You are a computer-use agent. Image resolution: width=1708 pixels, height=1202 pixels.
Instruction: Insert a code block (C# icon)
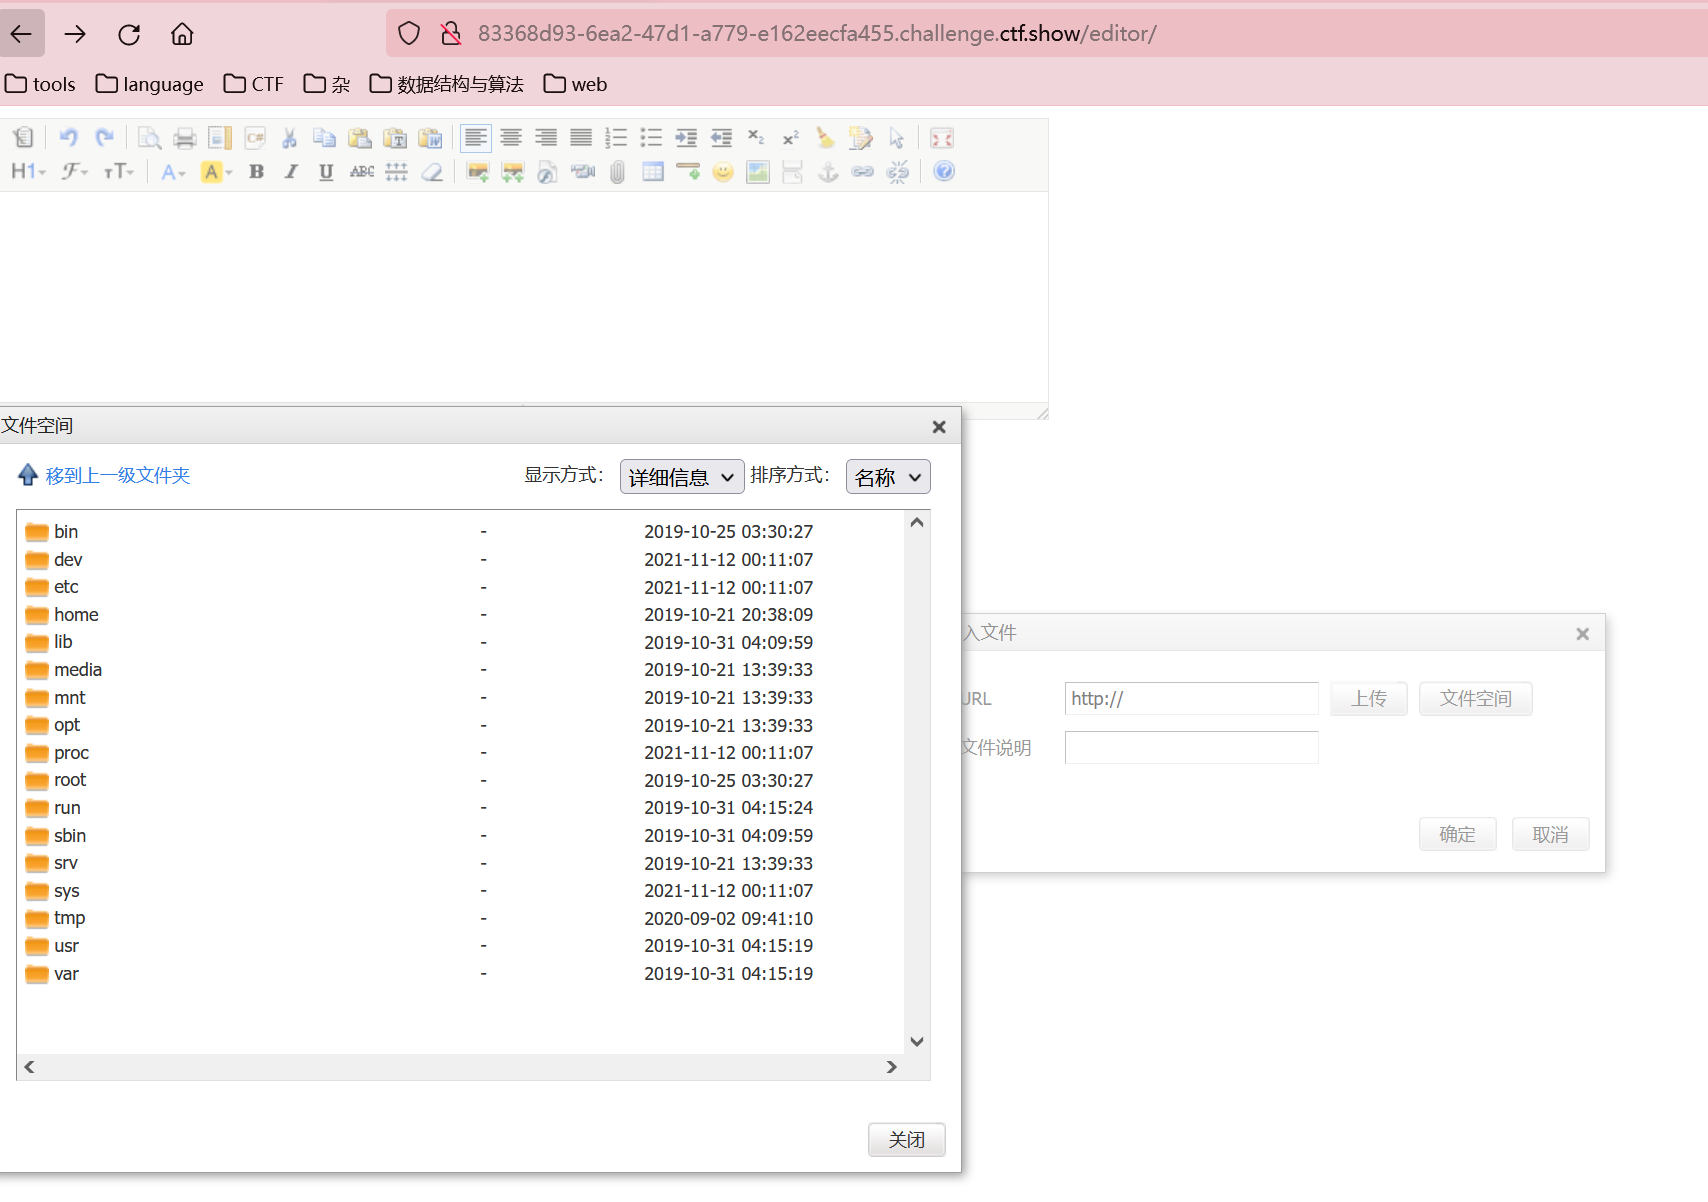255,138
